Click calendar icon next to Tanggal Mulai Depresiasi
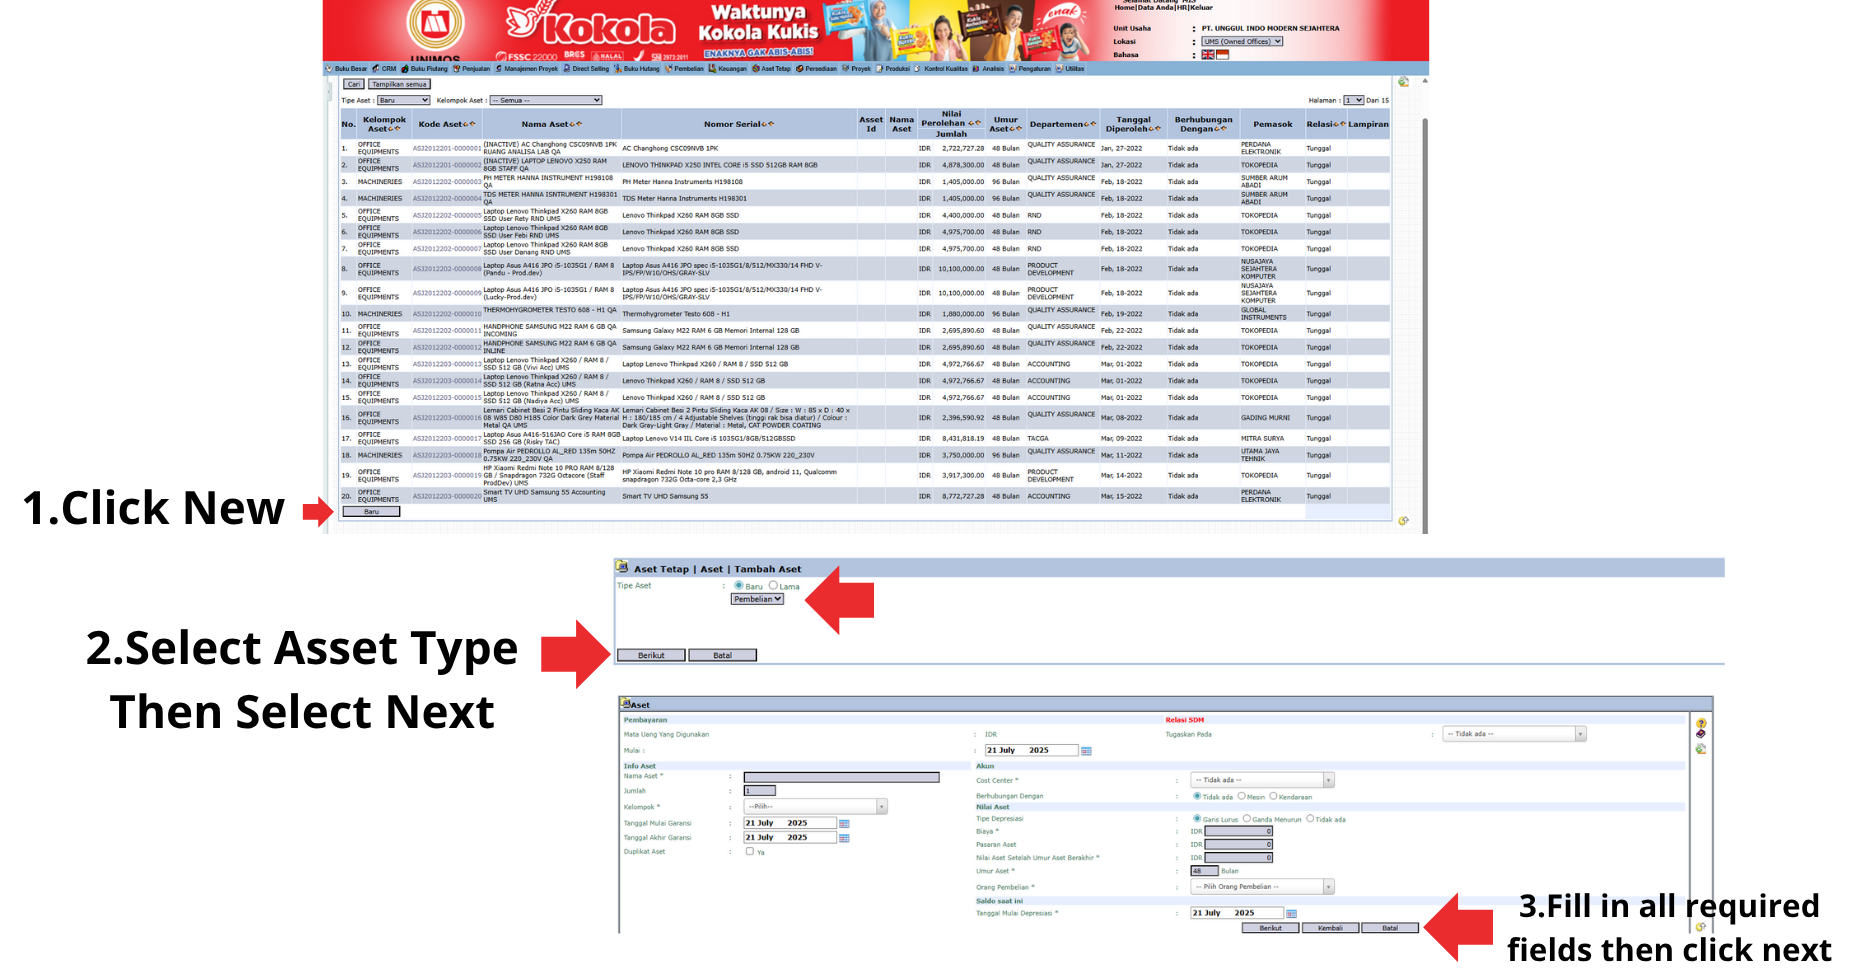1857x978 pixels. coord(1291,914)
